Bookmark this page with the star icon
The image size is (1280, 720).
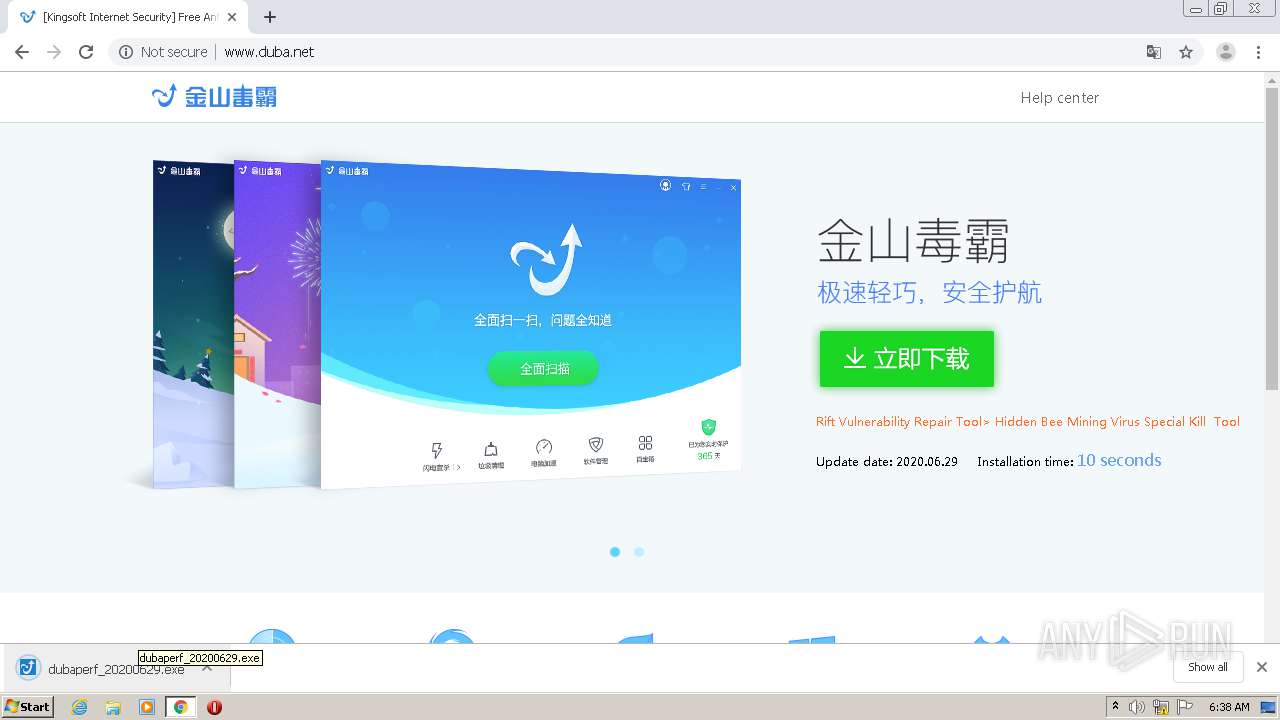[x=1186, y=52]
